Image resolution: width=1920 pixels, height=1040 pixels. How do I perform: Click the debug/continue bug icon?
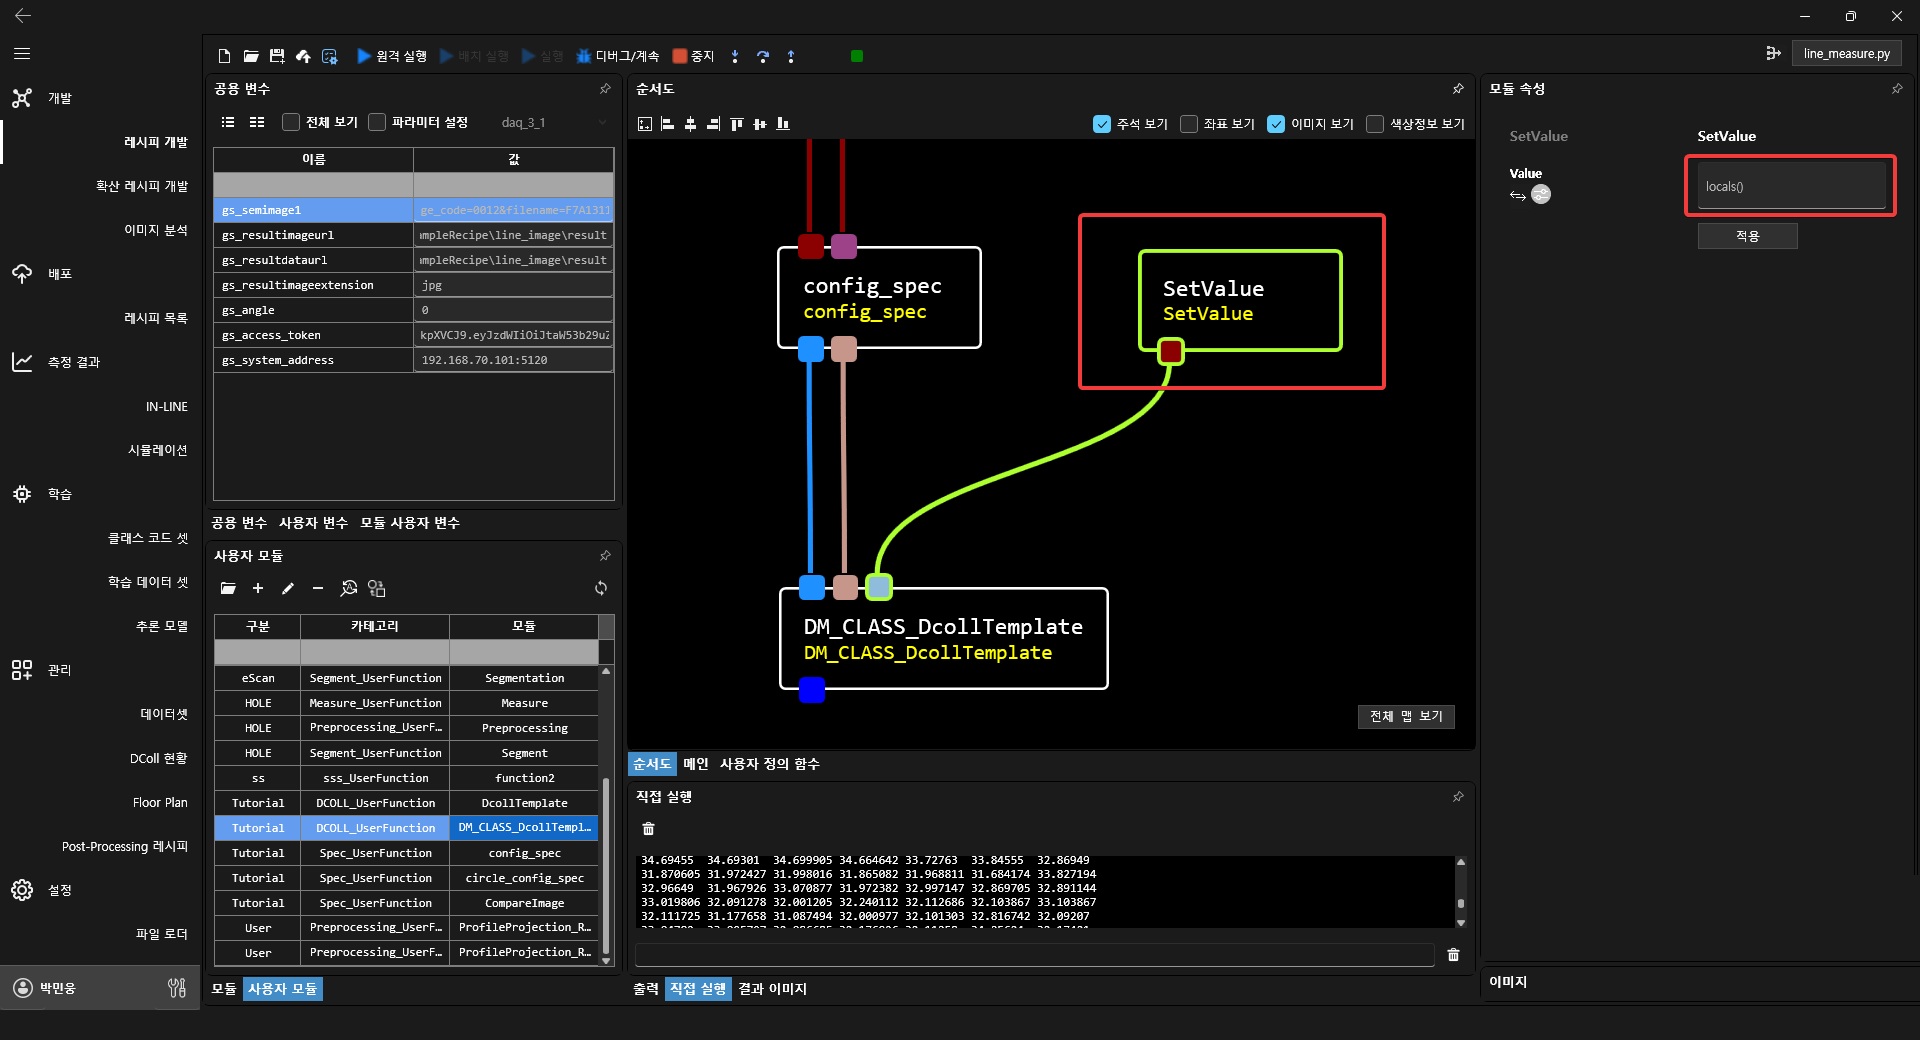pyautogui.click(x=584, y=56)
